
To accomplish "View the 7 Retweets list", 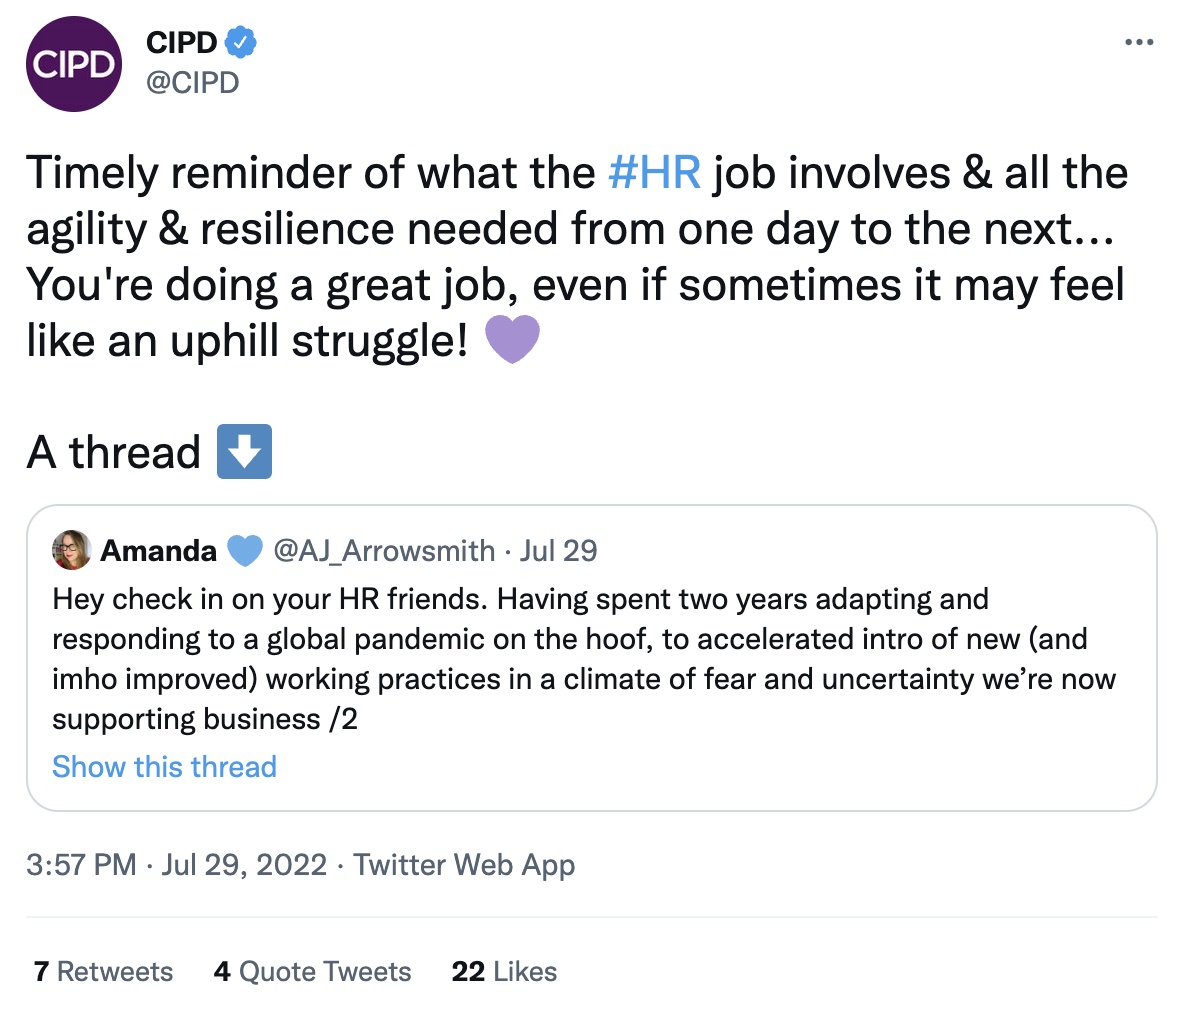I will point(103,972).
